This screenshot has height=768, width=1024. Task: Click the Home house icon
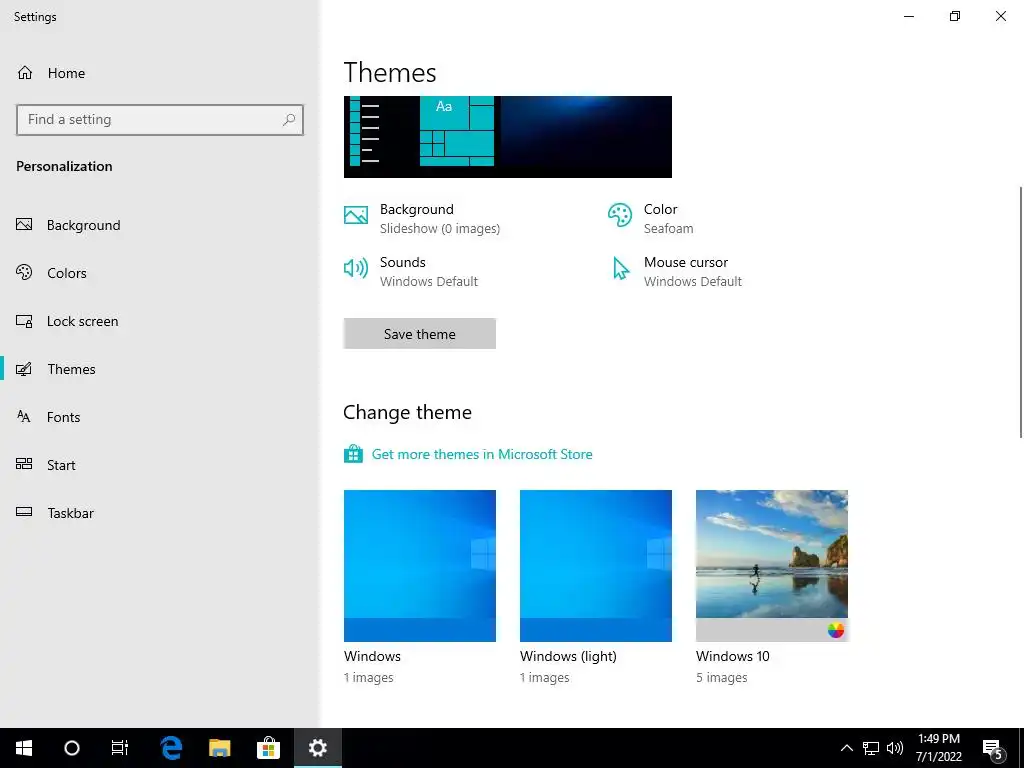(x=25, y=72)
